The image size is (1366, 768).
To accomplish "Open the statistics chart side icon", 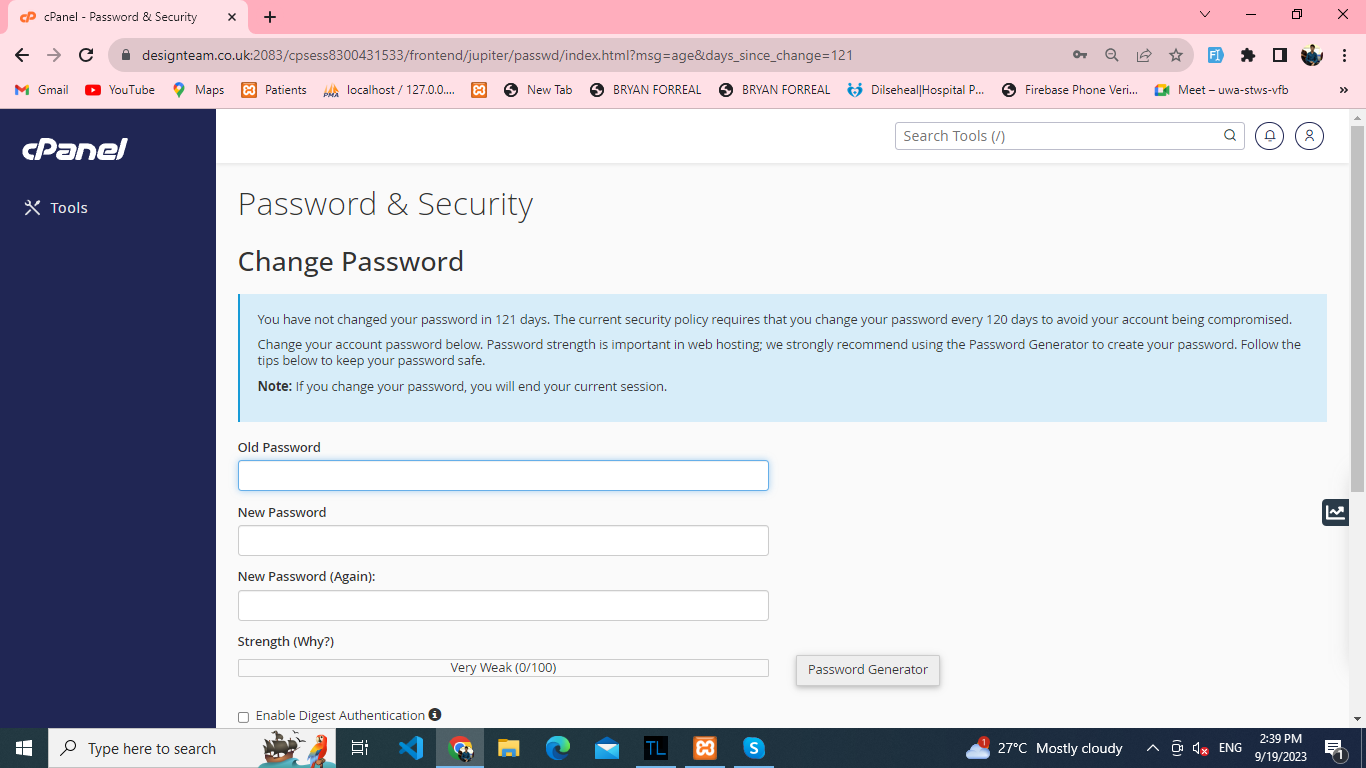I will (x=1335, y=512).
